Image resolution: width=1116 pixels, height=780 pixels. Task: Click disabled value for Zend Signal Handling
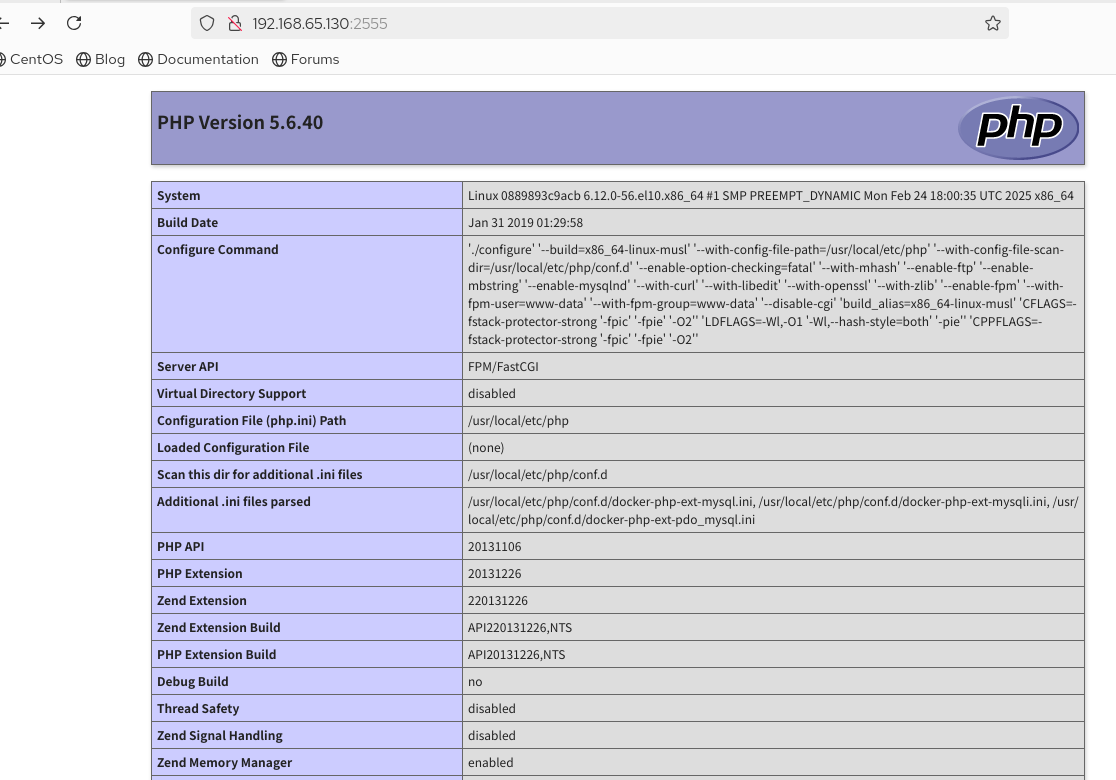pos(492,736)
